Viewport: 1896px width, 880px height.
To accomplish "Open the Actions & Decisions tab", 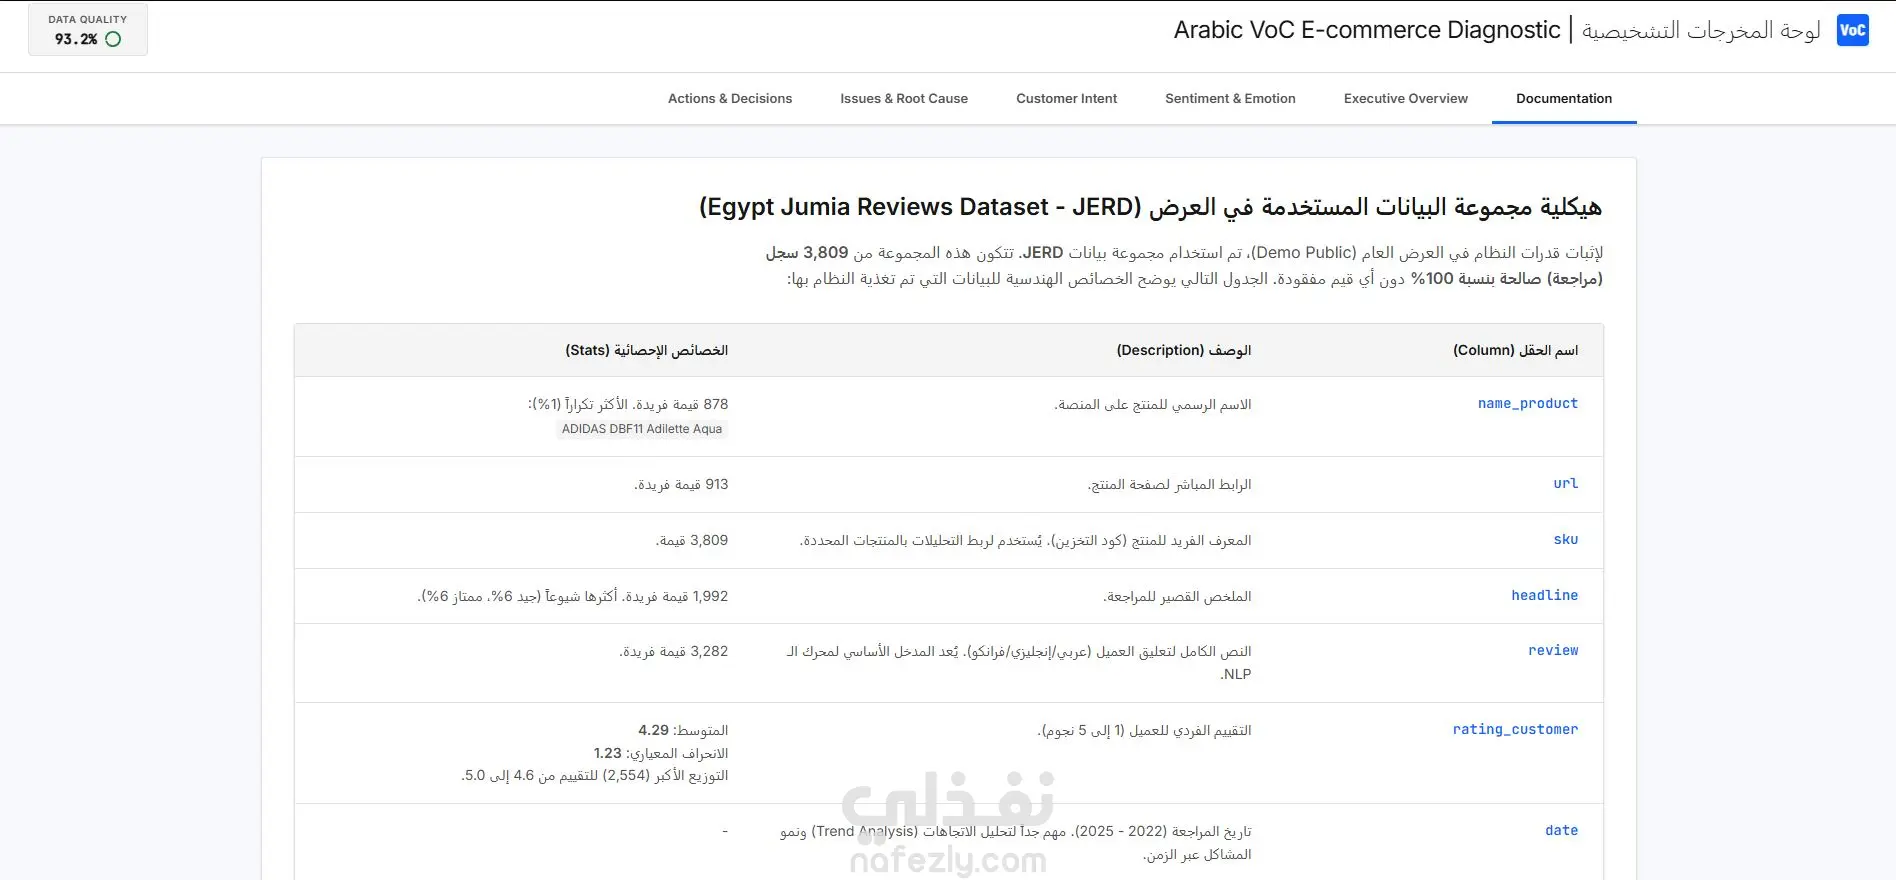I will coord(730,98).
